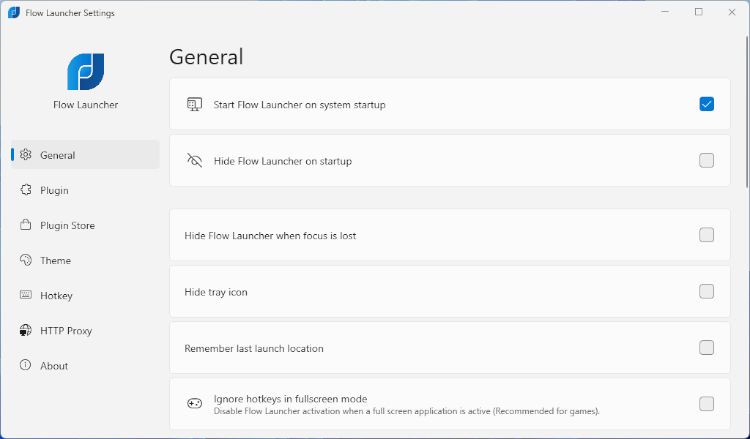The width and height of the screenshot is (750, 439).
Task: Check Hide Flow Launcher when focus is lost
Action: (706, 235)
